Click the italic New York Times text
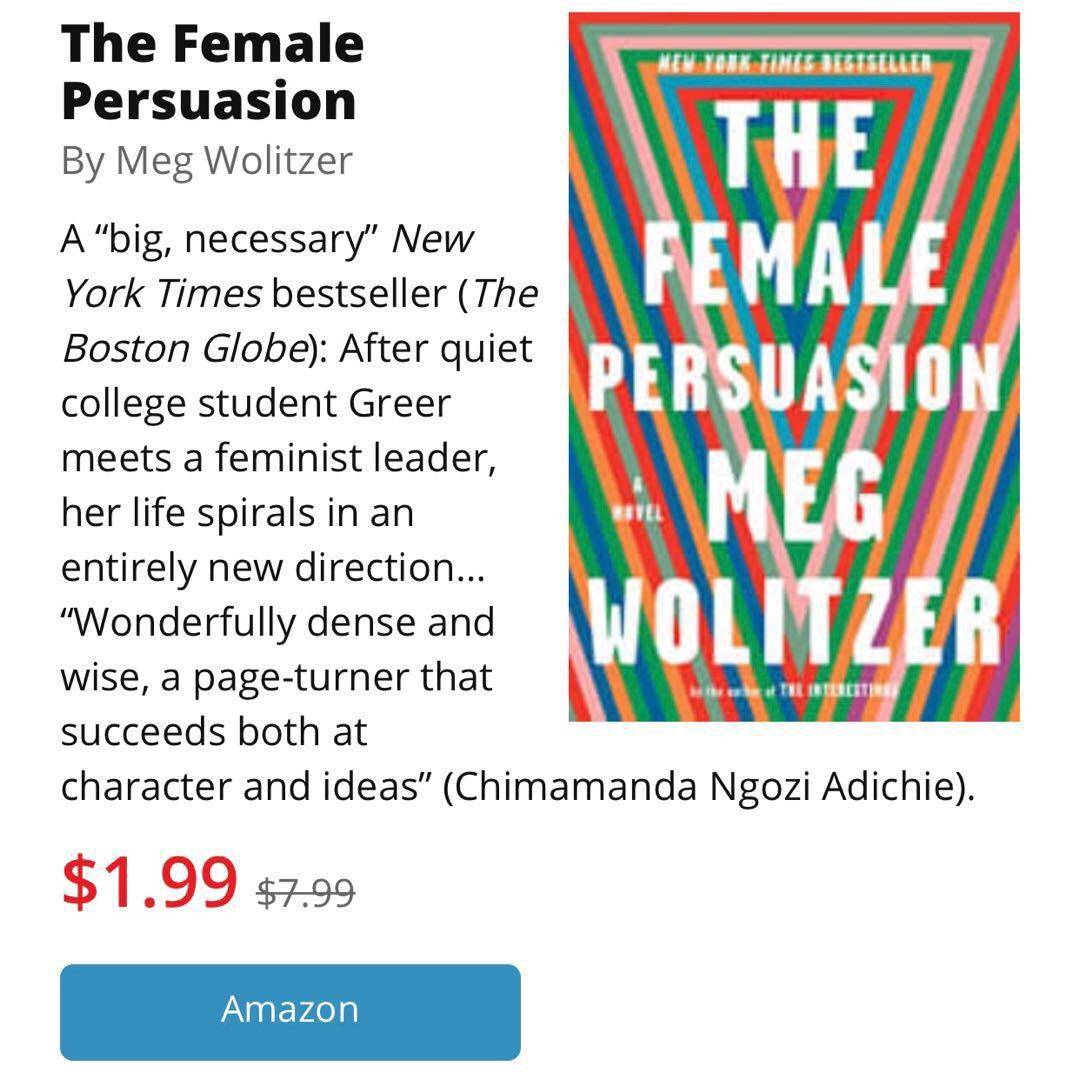1080x1080 pixels. point(267,267)
